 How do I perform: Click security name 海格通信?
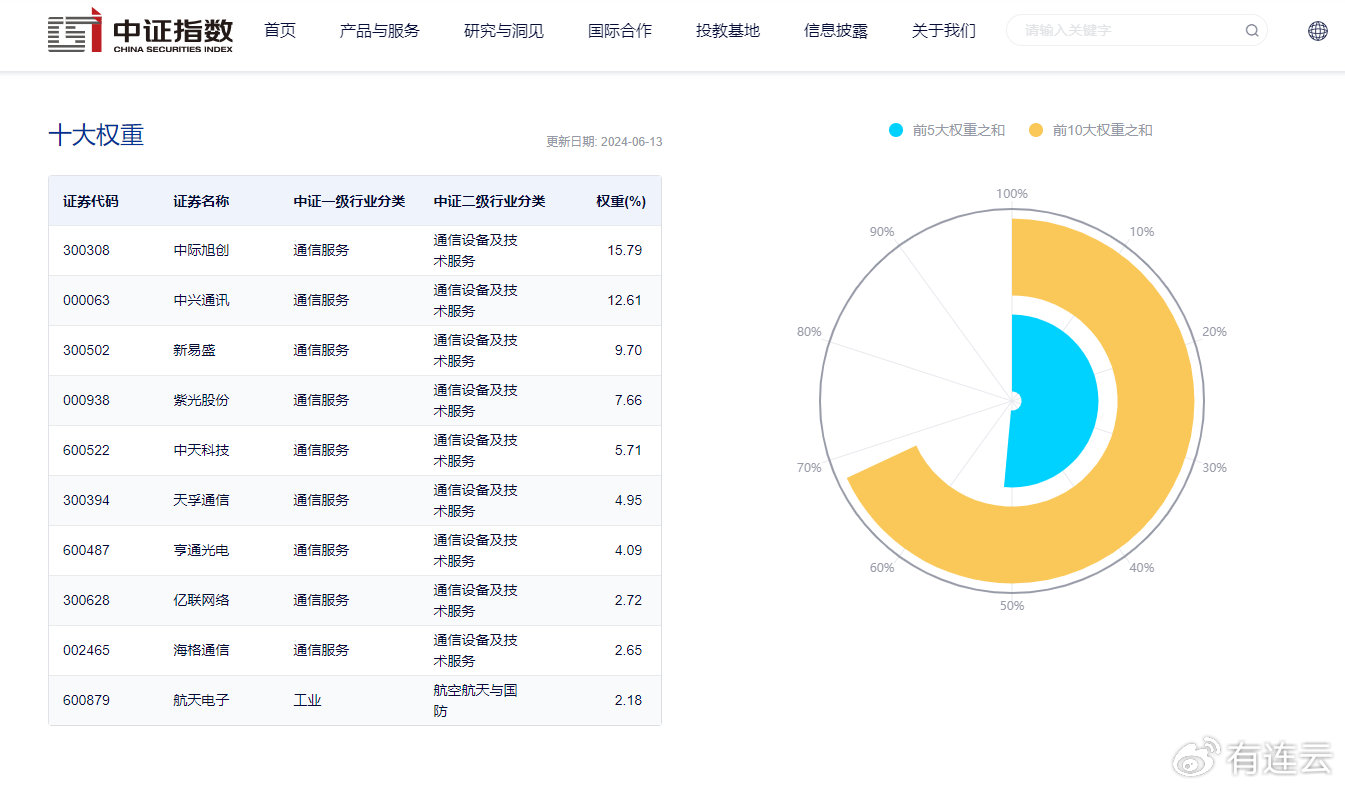click(x=201, y=650)
